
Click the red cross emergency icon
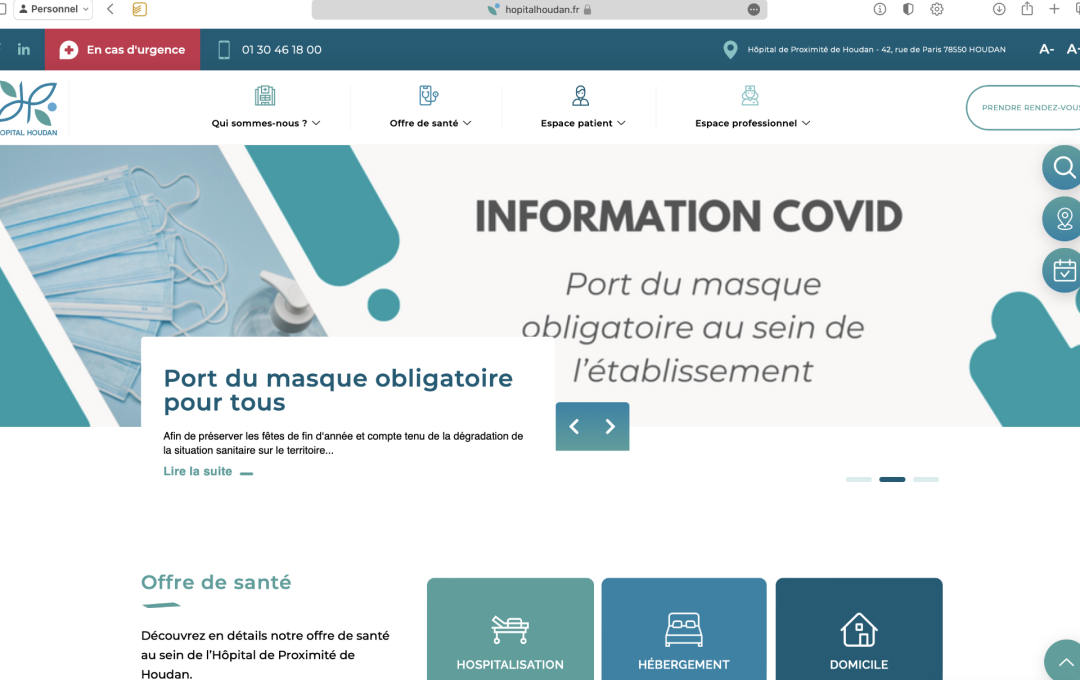(69, 50)
